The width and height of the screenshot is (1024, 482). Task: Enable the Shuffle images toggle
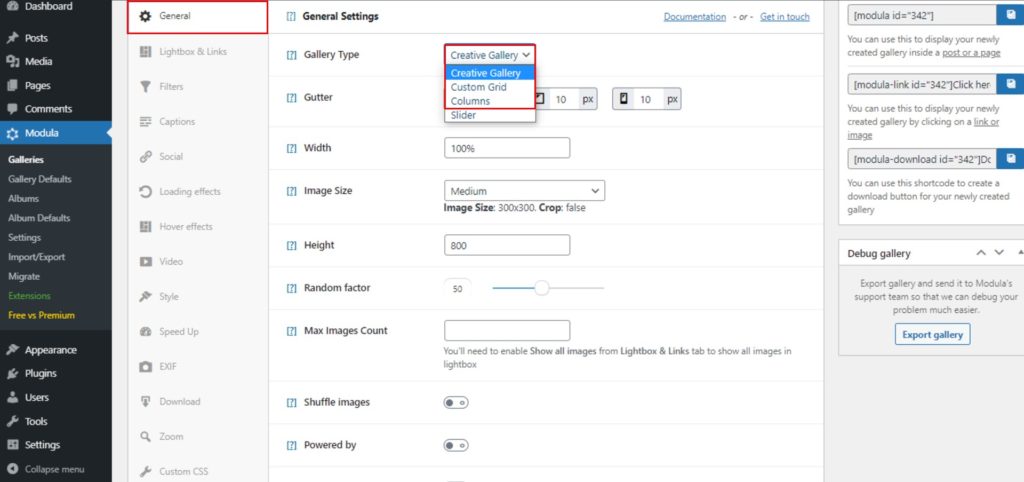click(456, 403)
